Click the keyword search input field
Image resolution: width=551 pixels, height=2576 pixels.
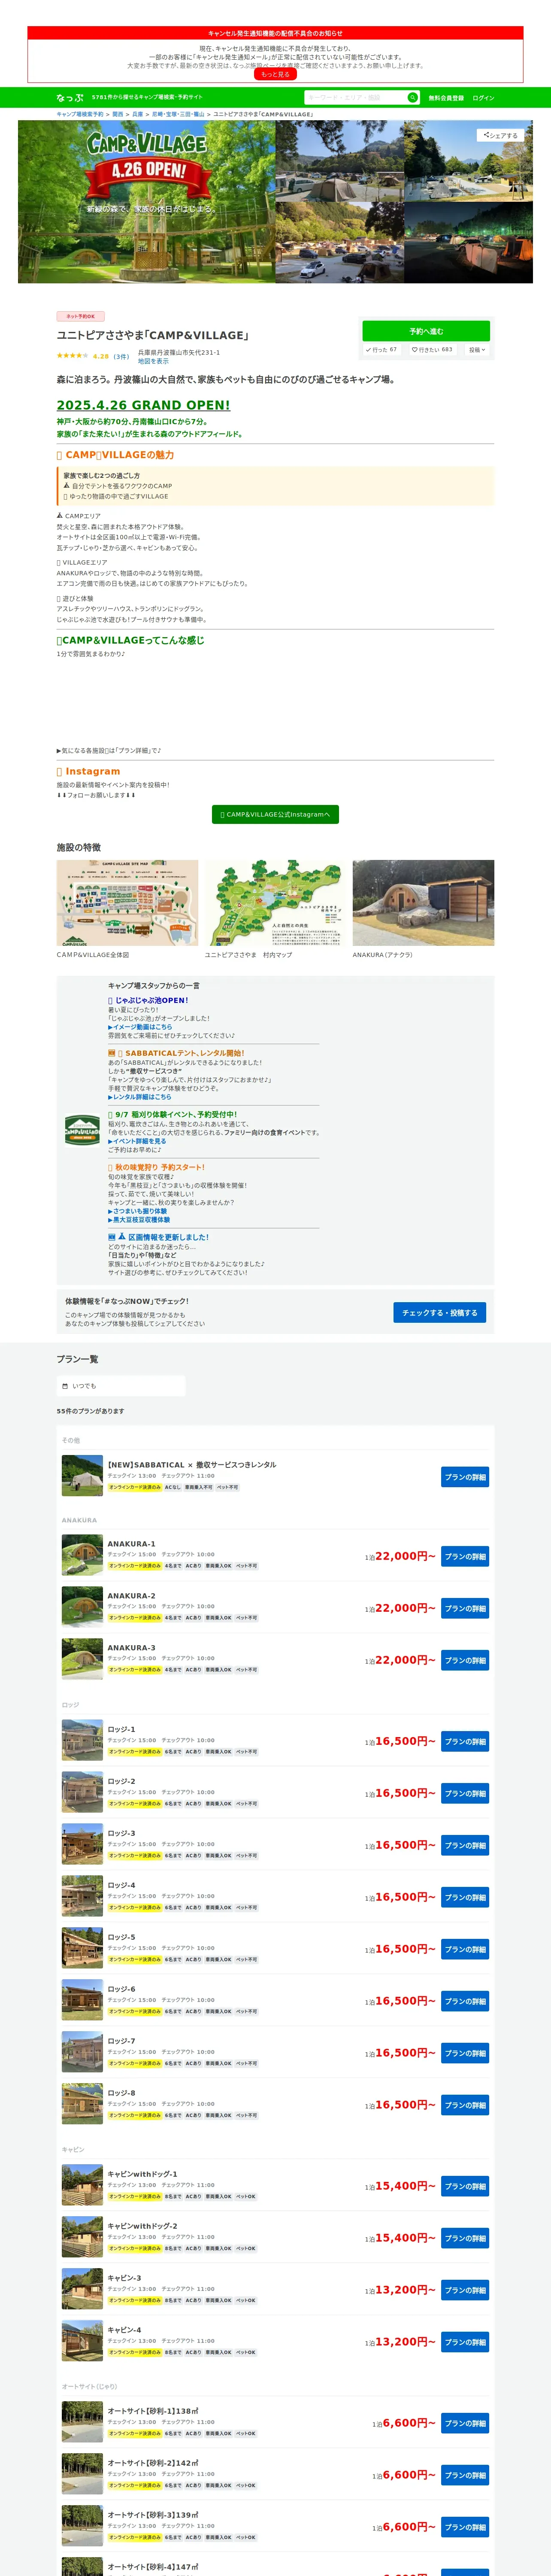click(355, 98)
